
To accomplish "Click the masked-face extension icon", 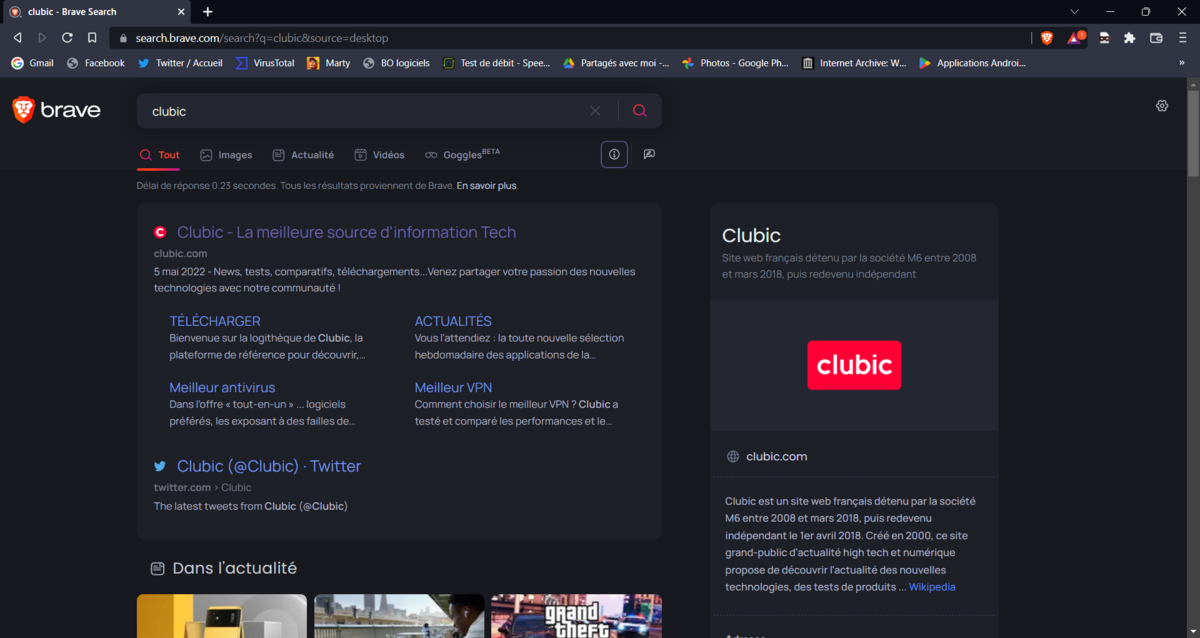I will point(1104,38).
